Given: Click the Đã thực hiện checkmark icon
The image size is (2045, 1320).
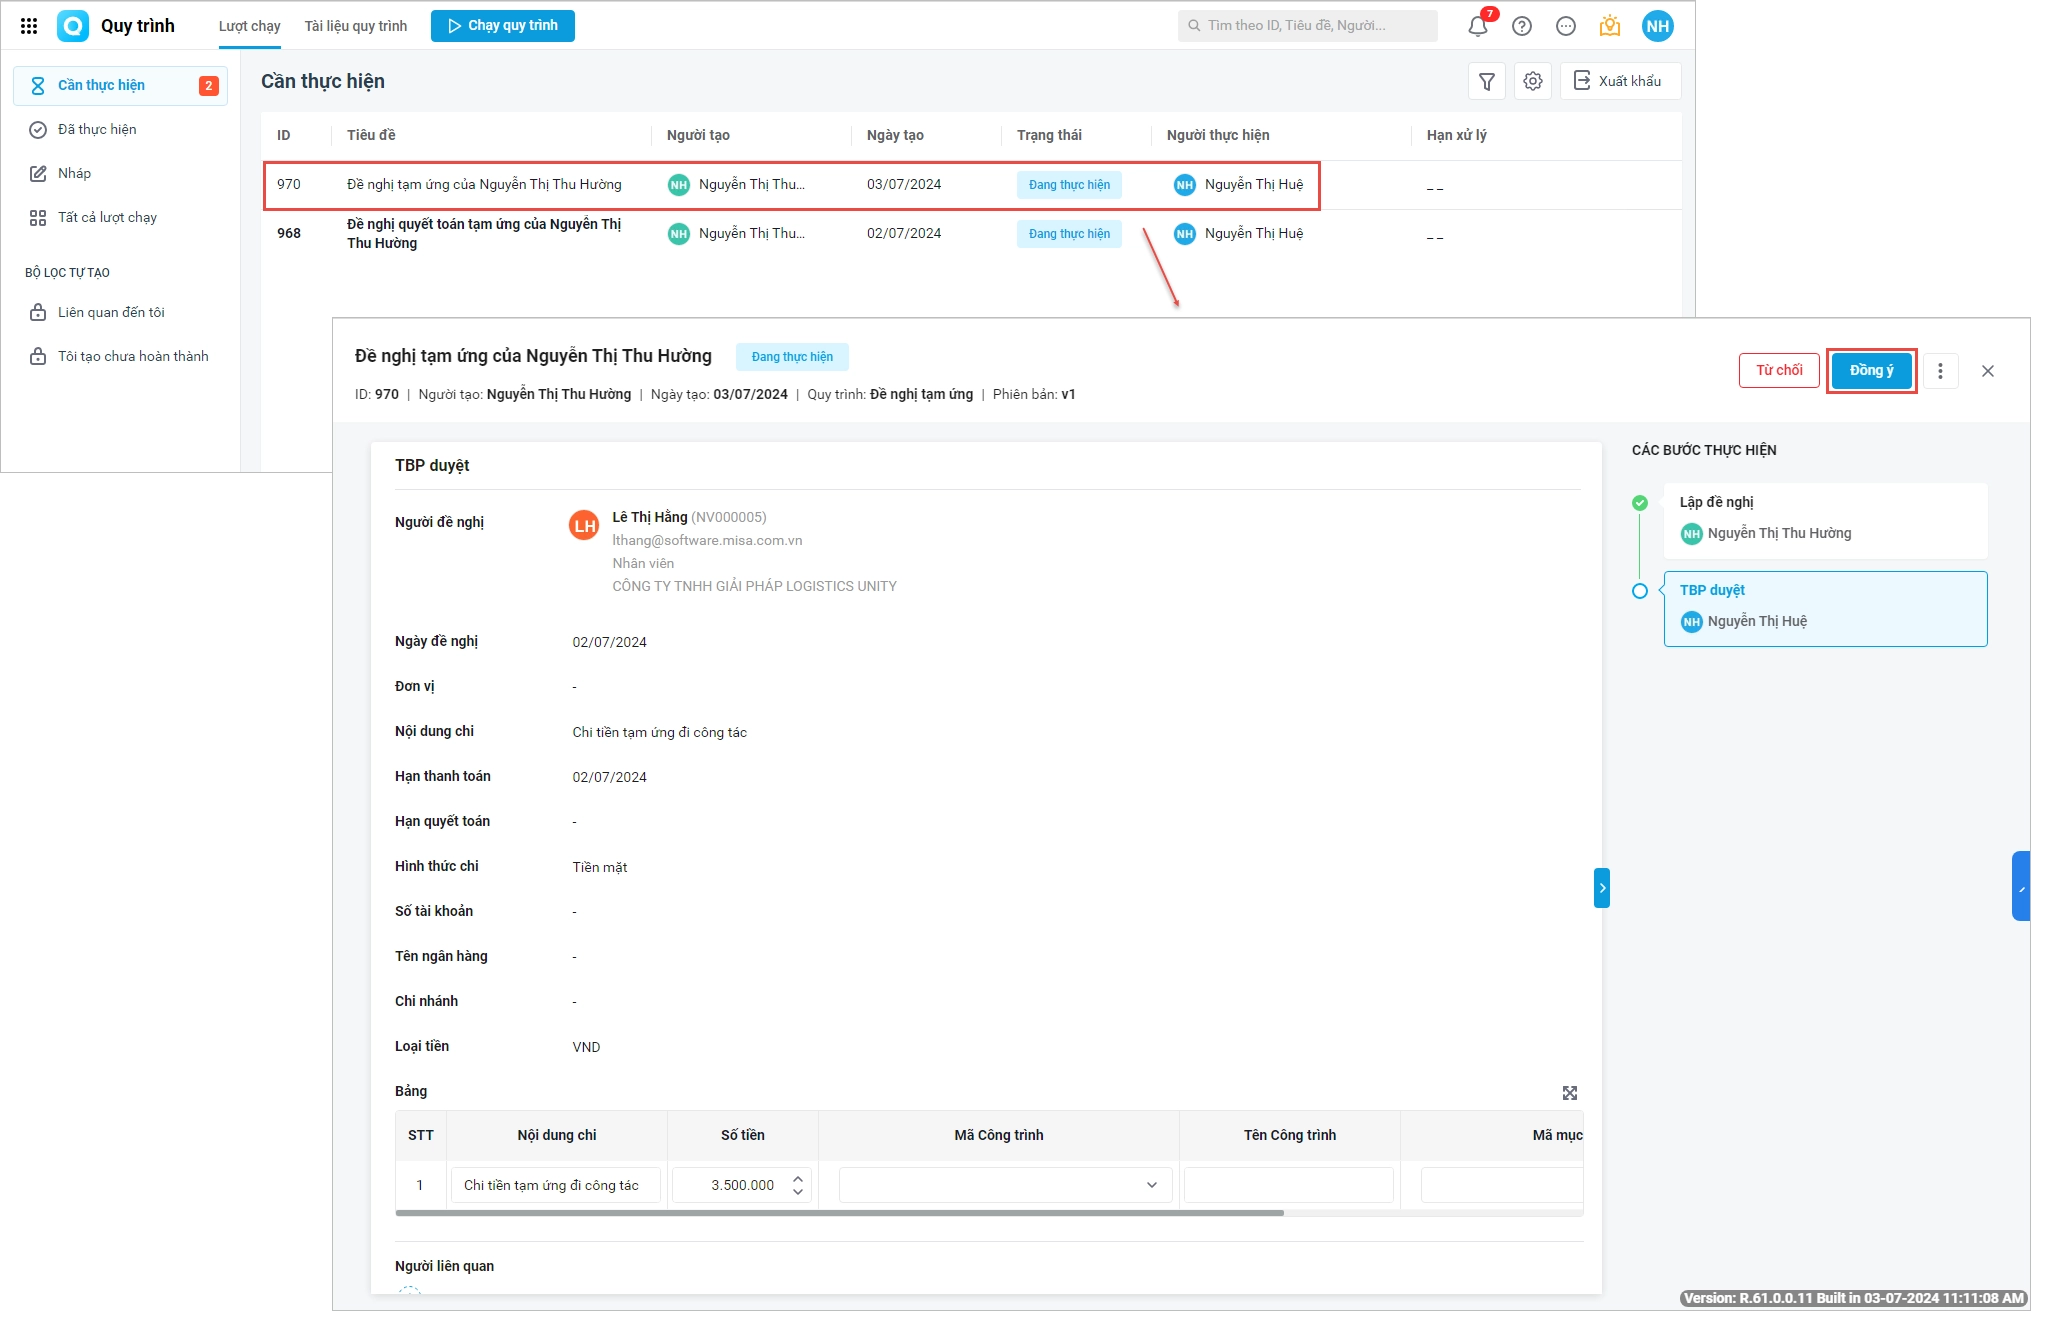Looking at the screenshot, I should pos(38,130).
